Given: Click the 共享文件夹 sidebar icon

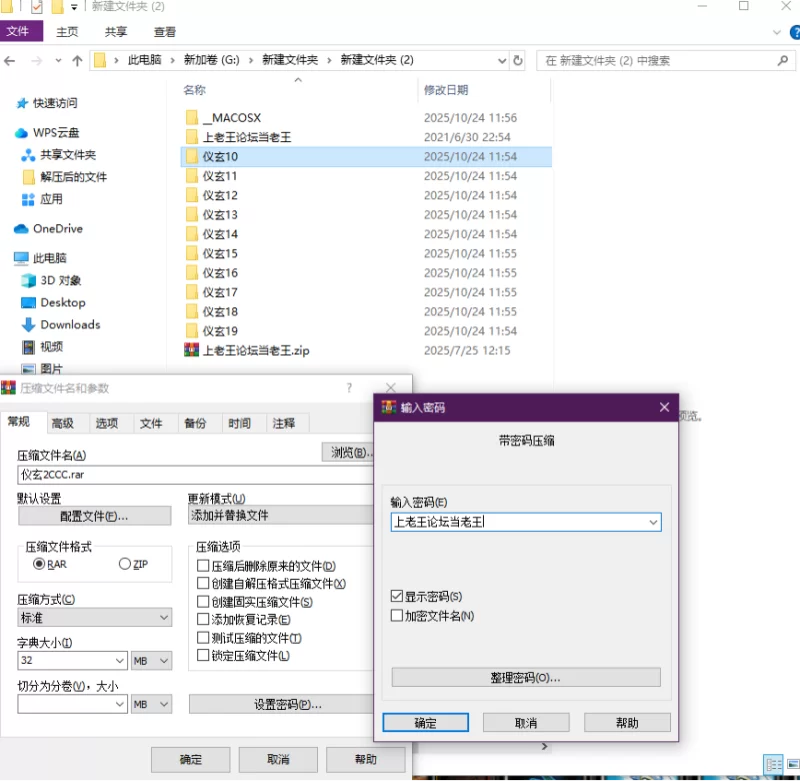Looking at the screenshot, I should click(28, 155).
